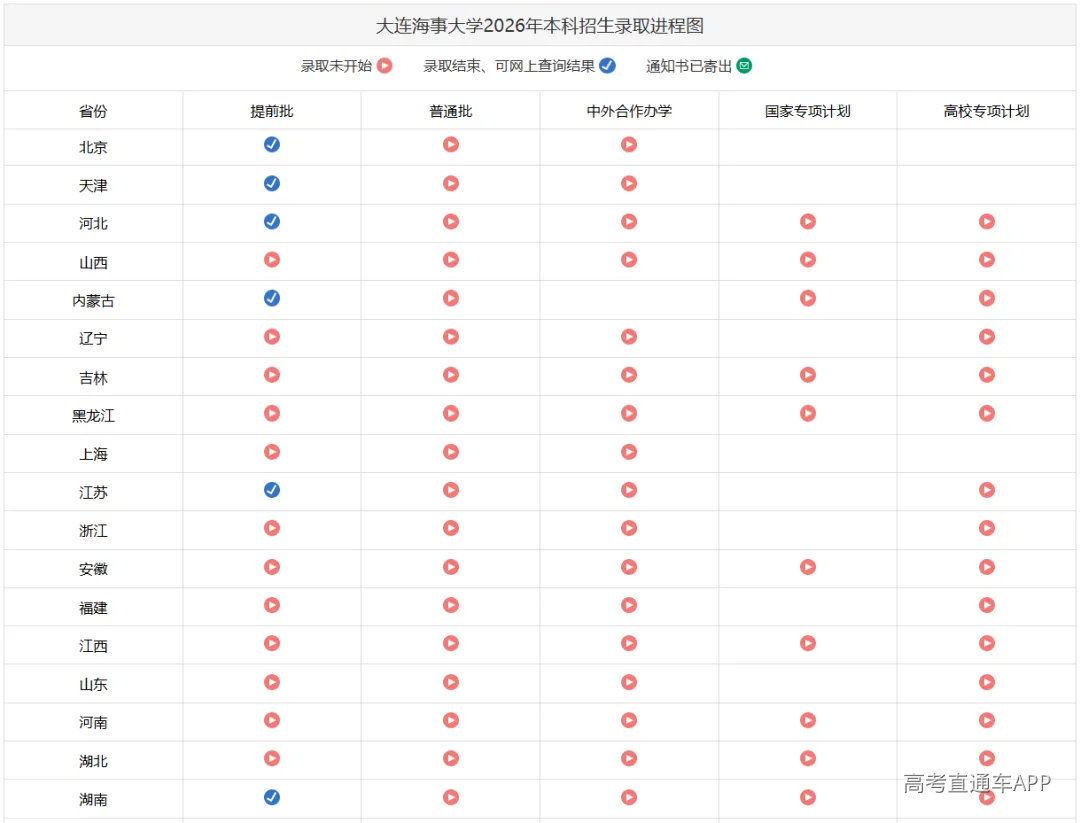
Task: Click the red legend icon beside 录取未开始
Action: pos(385,65)
